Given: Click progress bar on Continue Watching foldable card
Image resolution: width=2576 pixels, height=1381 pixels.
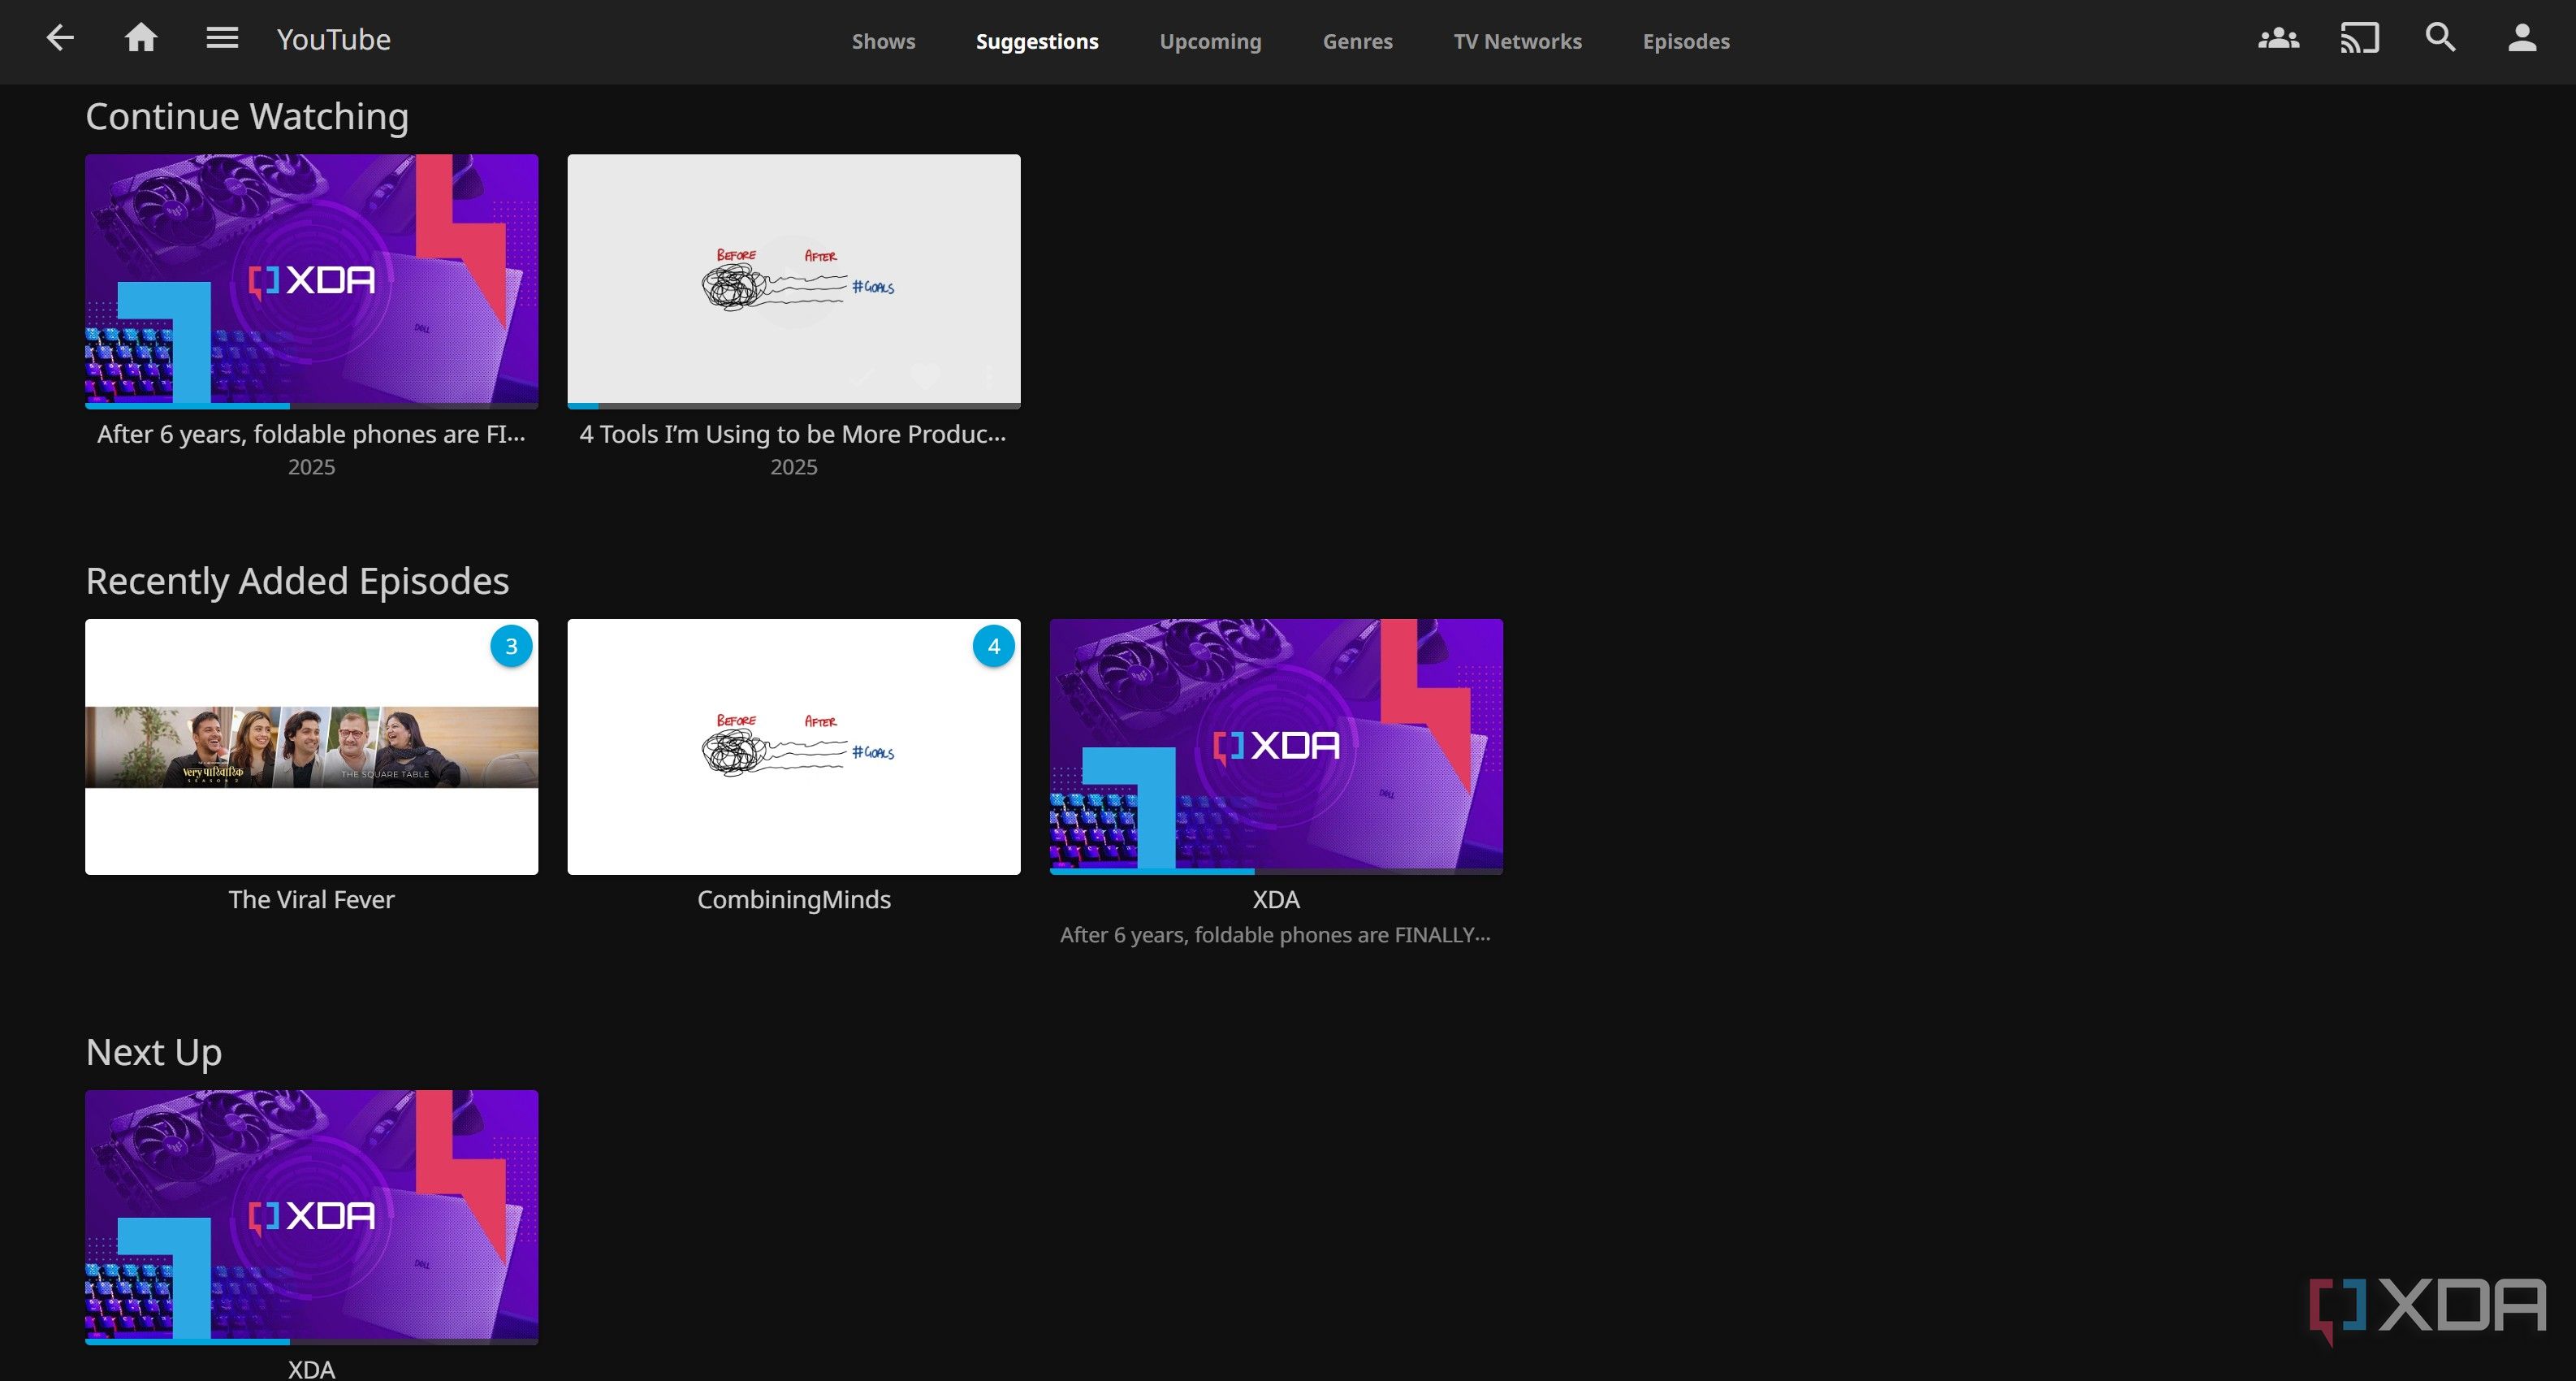Looking at the screenshot, I should [x=311, y=406].
